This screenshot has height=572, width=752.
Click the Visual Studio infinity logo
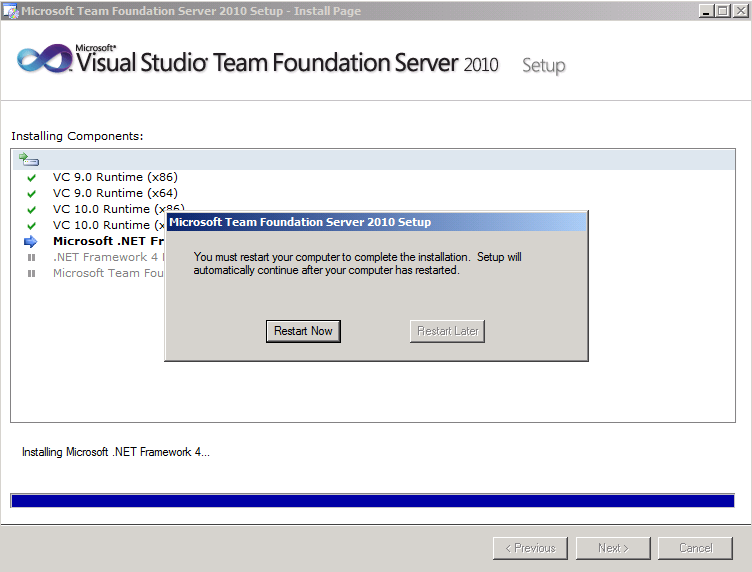coord(44,59)
